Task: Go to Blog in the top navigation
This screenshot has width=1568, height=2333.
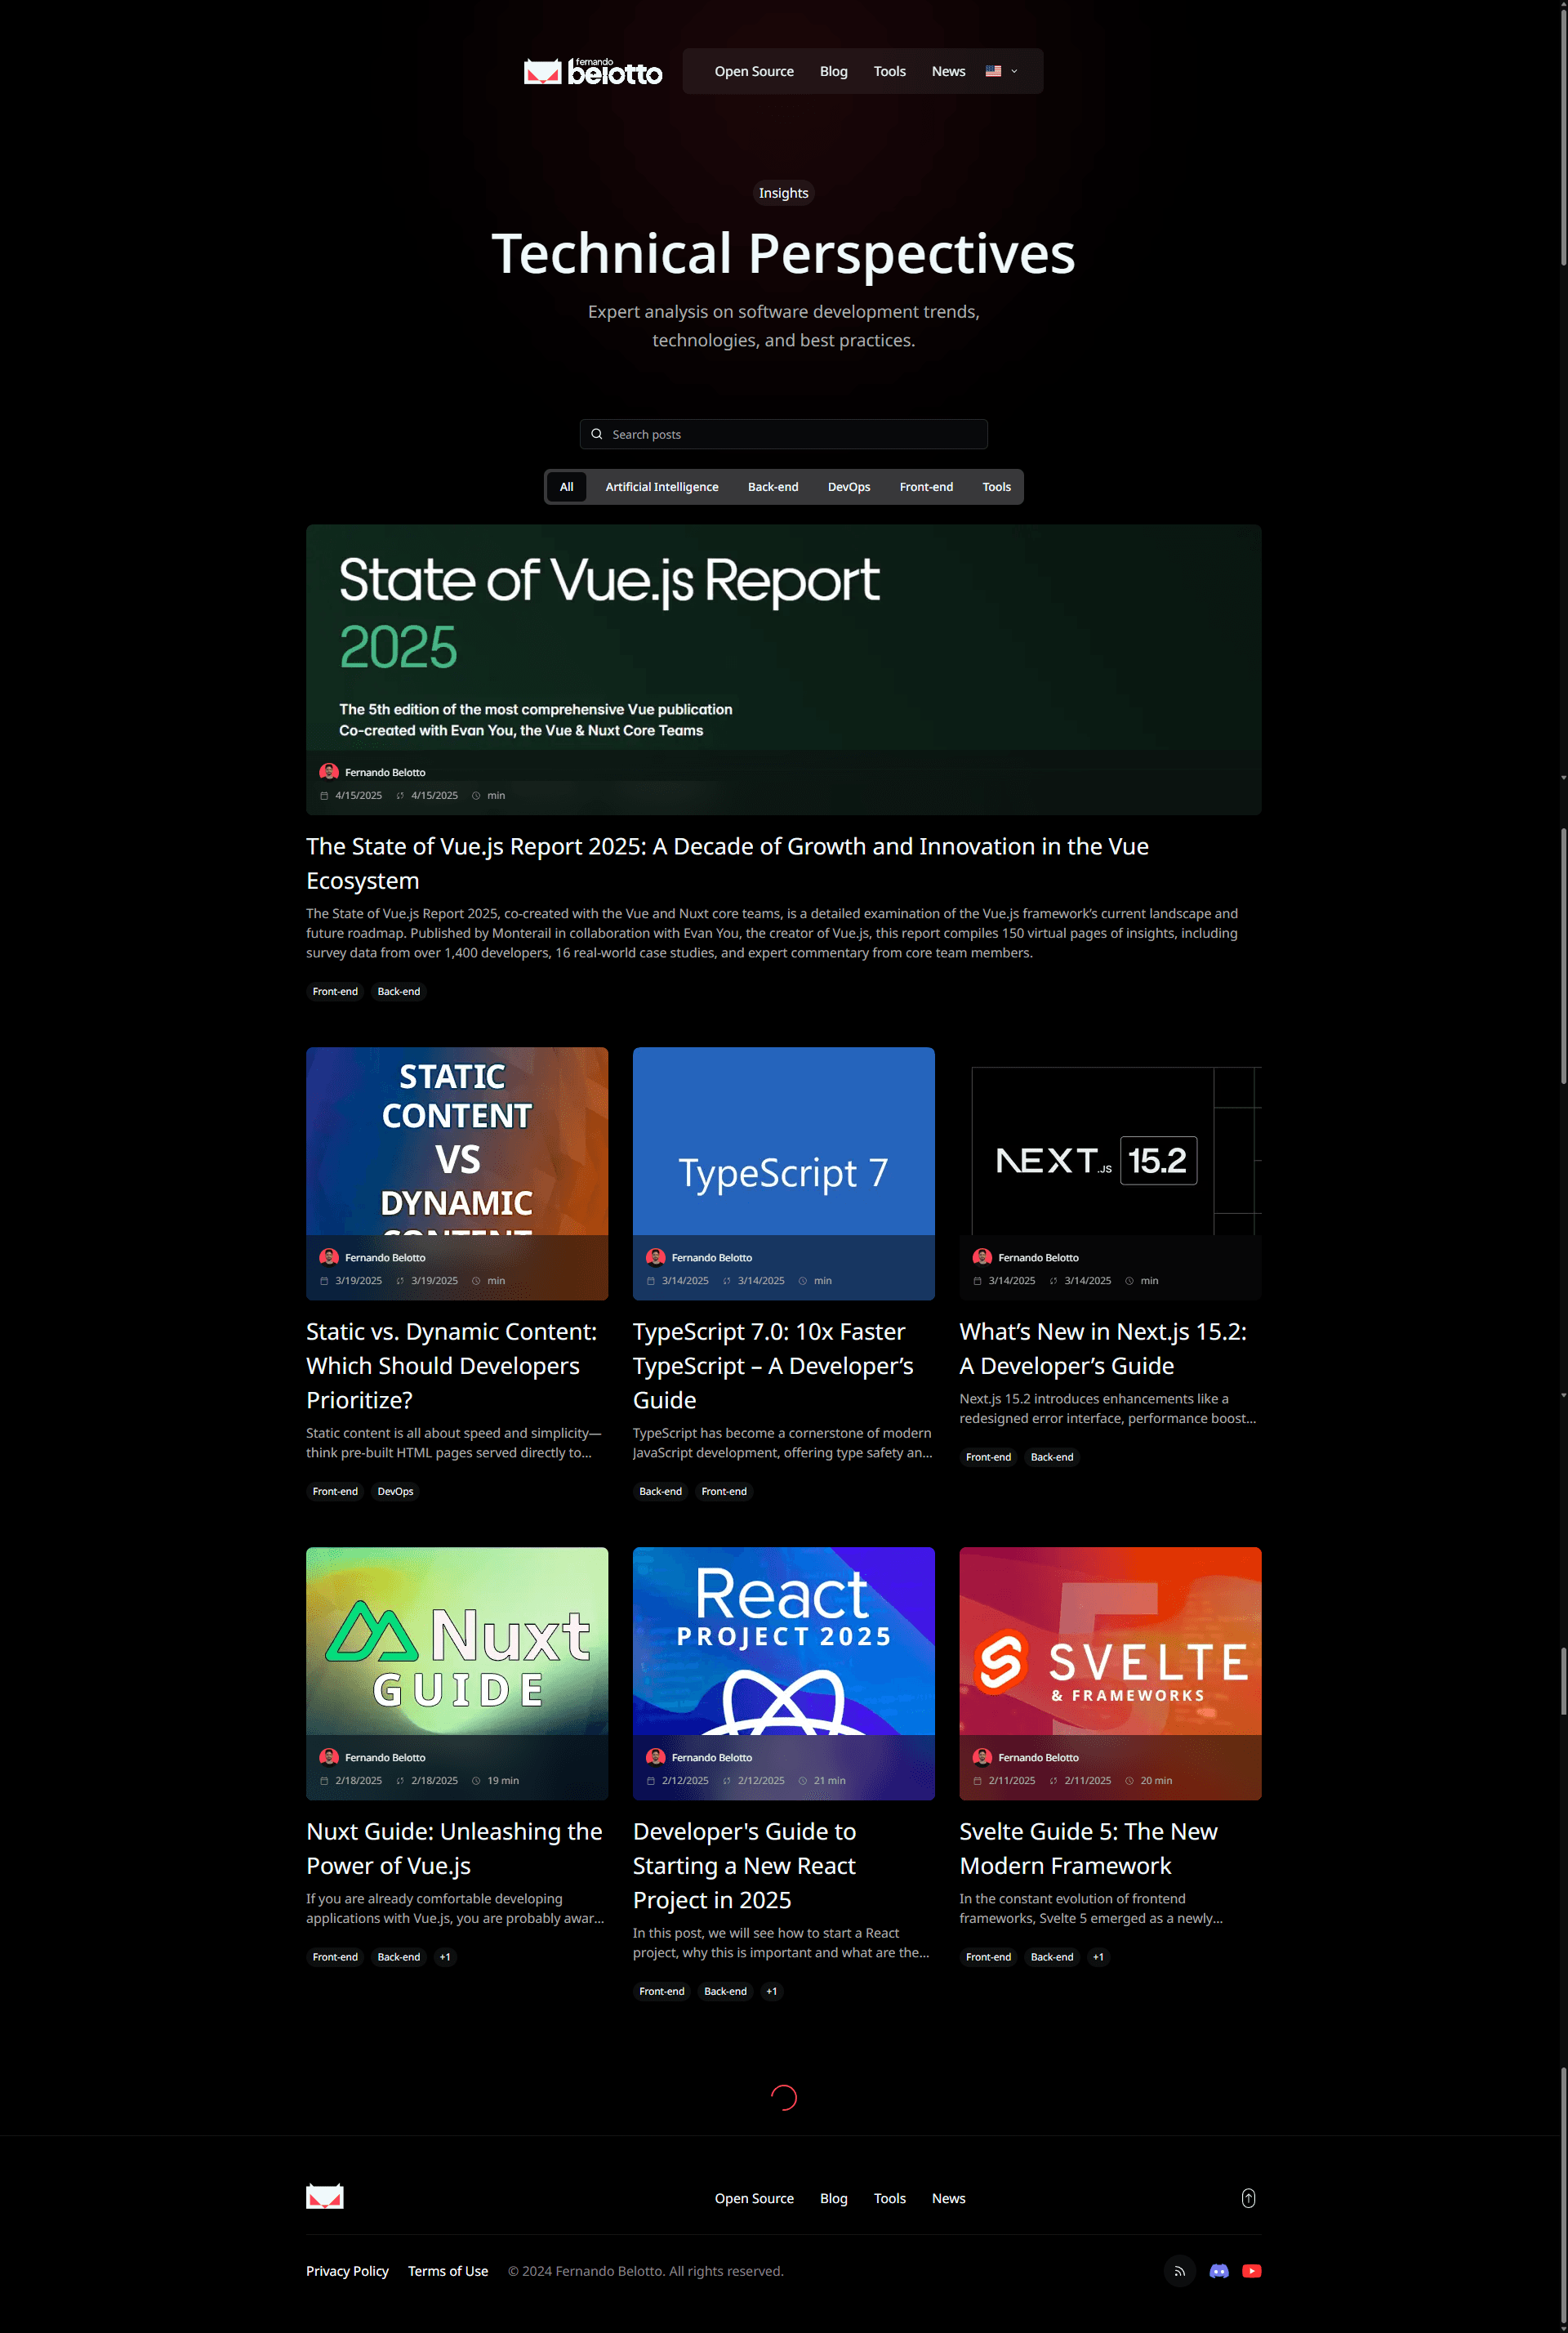Action: coord(833,71)
